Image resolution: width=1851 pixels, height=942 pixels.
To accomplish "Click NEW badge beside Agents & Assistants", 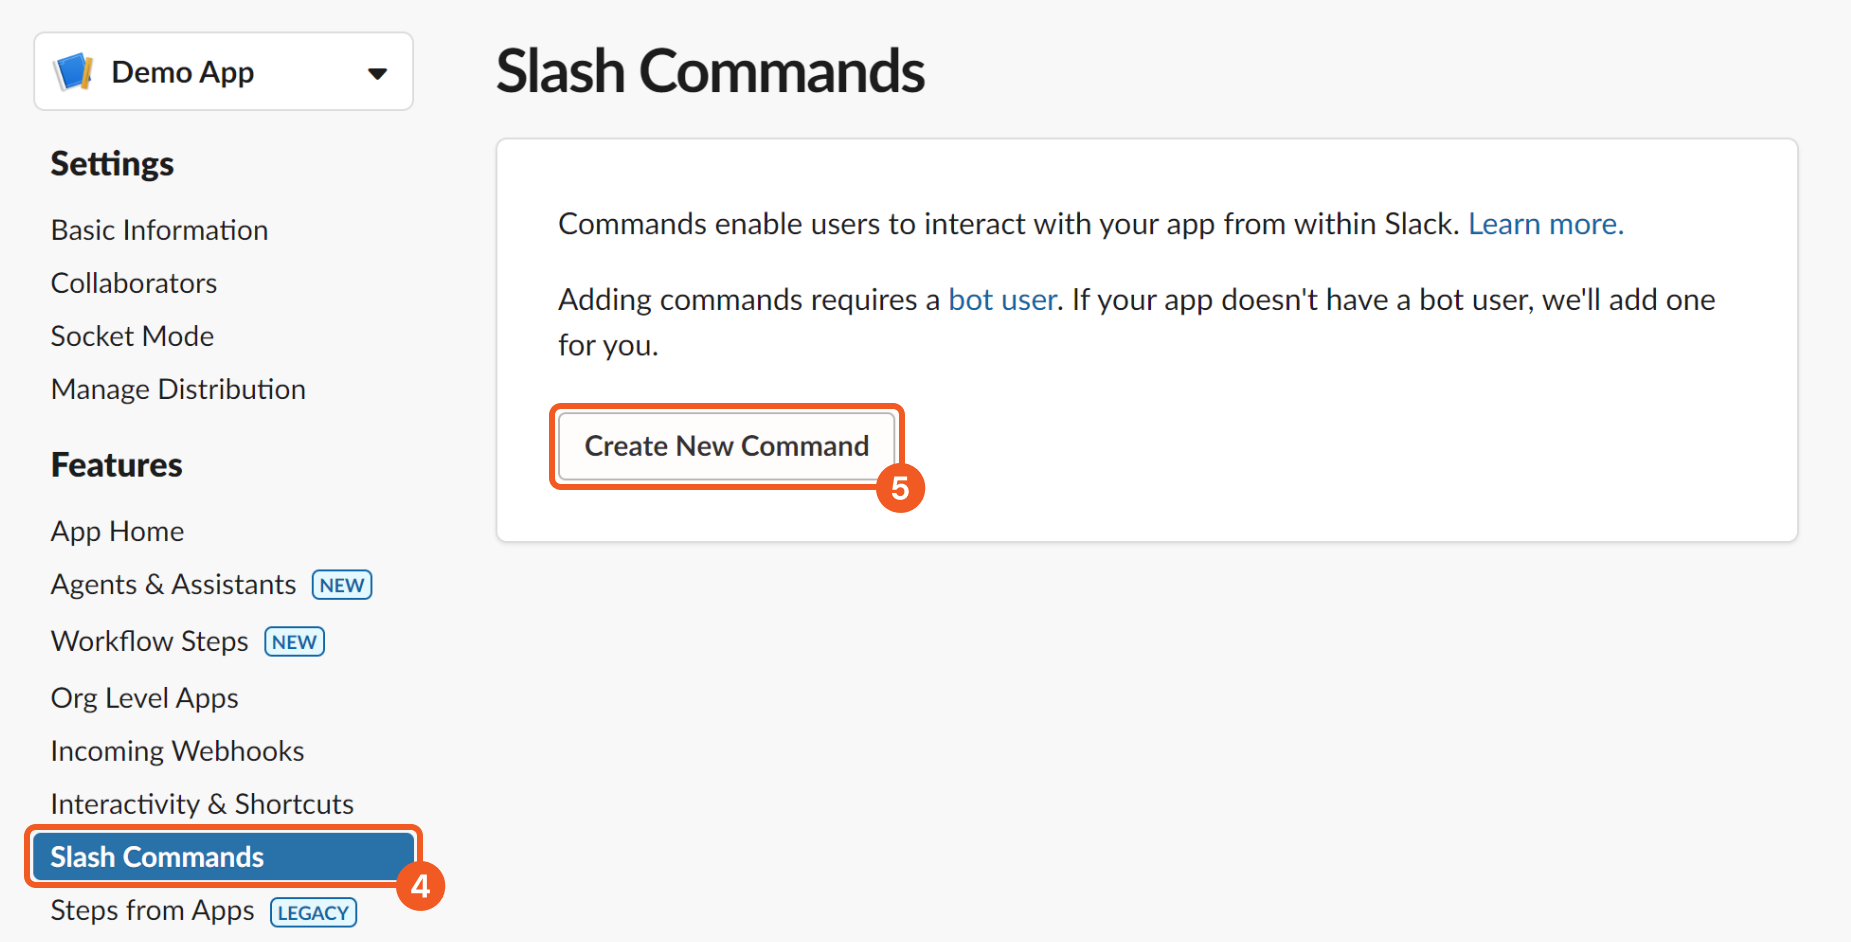I will pos(342,585).
